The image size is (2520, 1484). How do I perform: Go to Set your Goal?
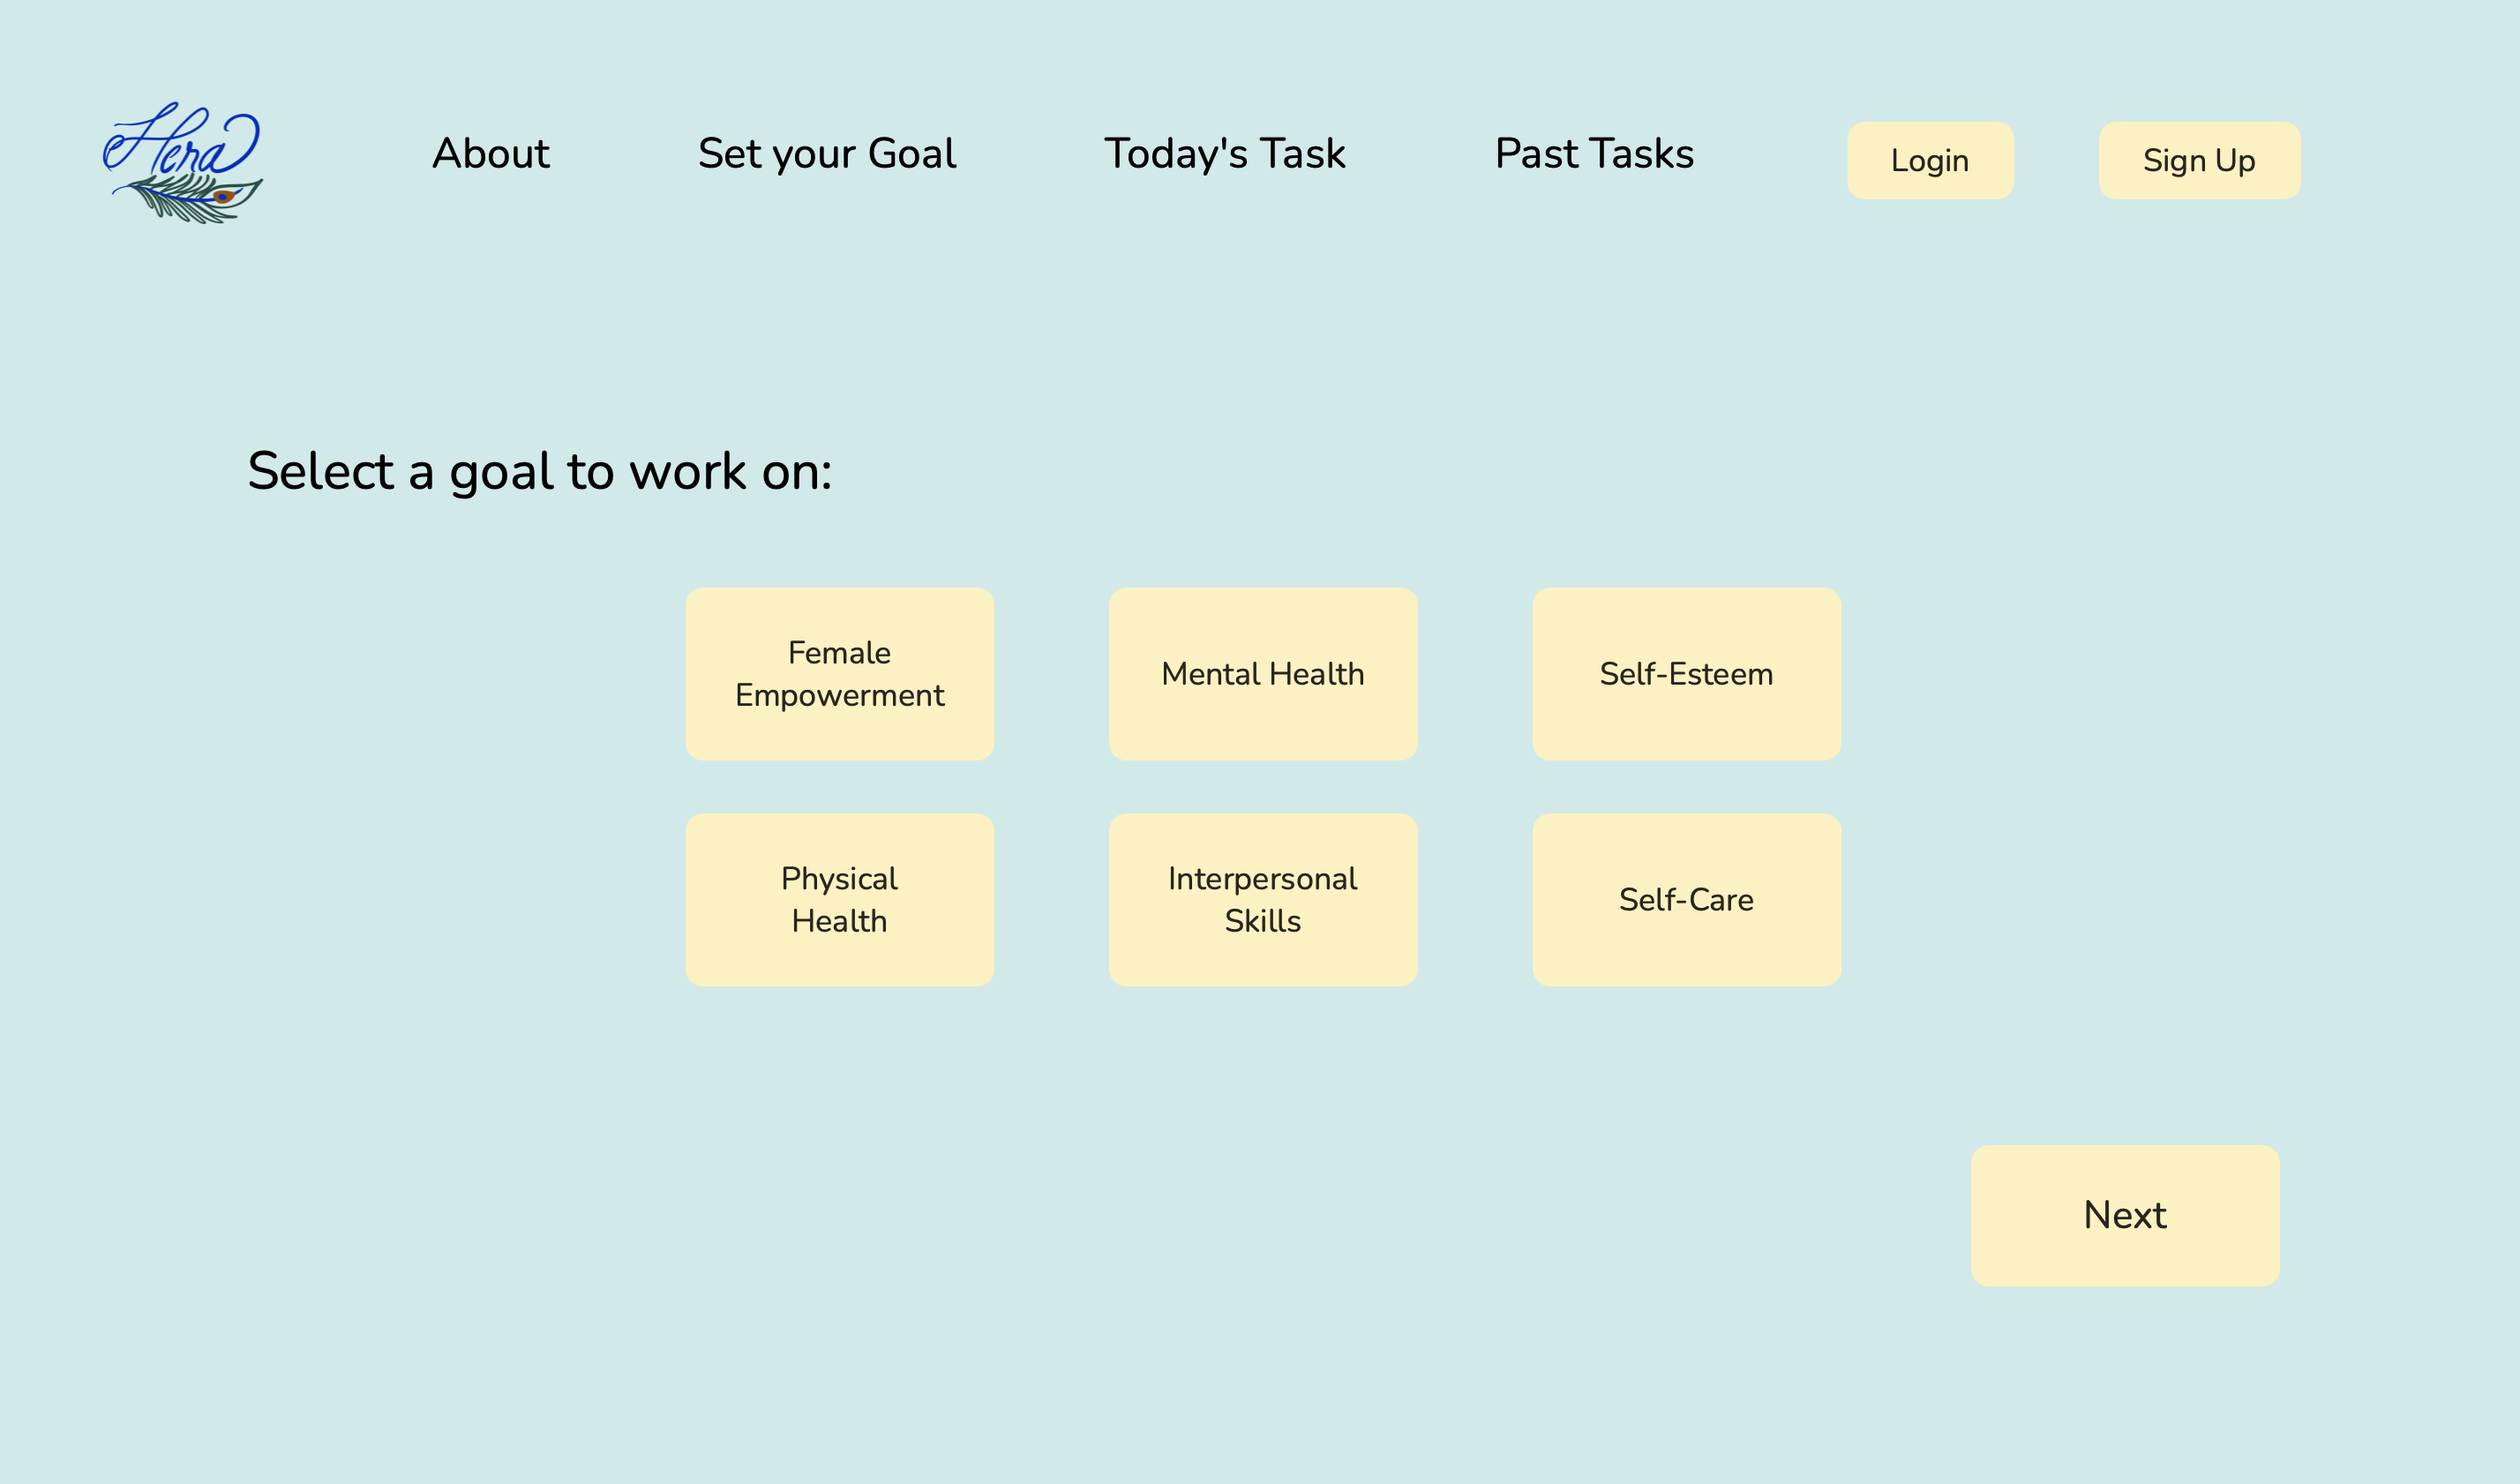[826, 154]
